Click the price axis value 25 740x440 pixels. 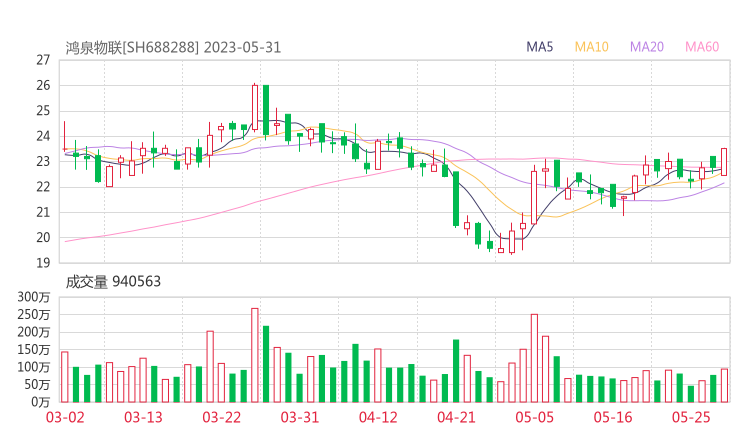coord(43,111)
